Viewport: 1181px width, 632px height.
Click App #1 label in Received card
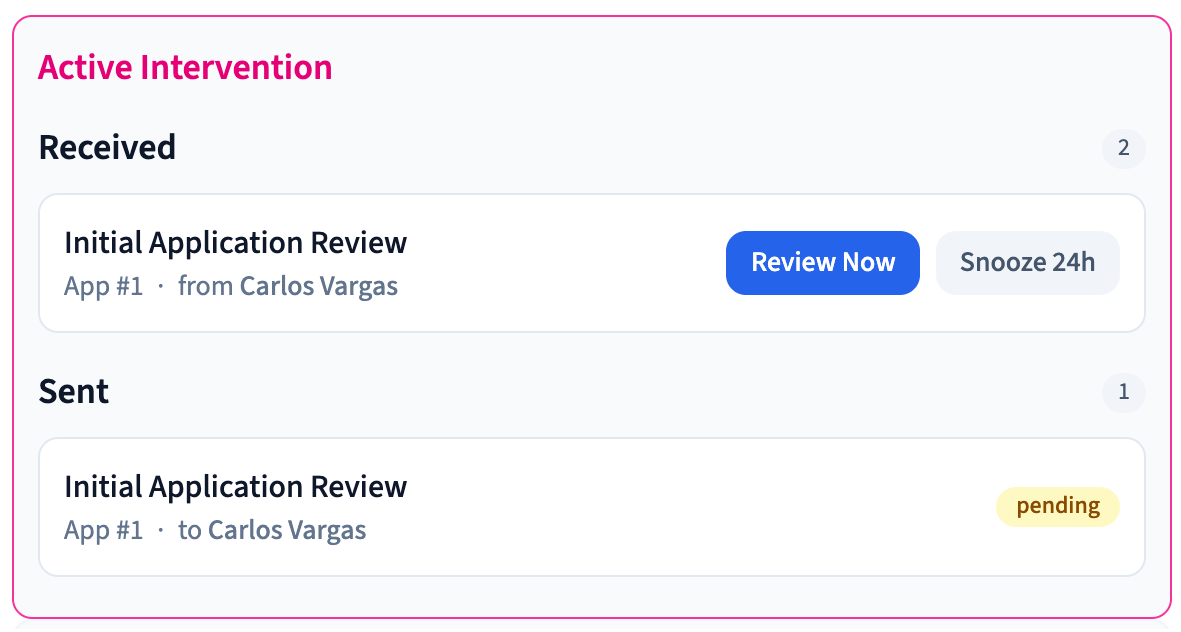coord(103,287)
